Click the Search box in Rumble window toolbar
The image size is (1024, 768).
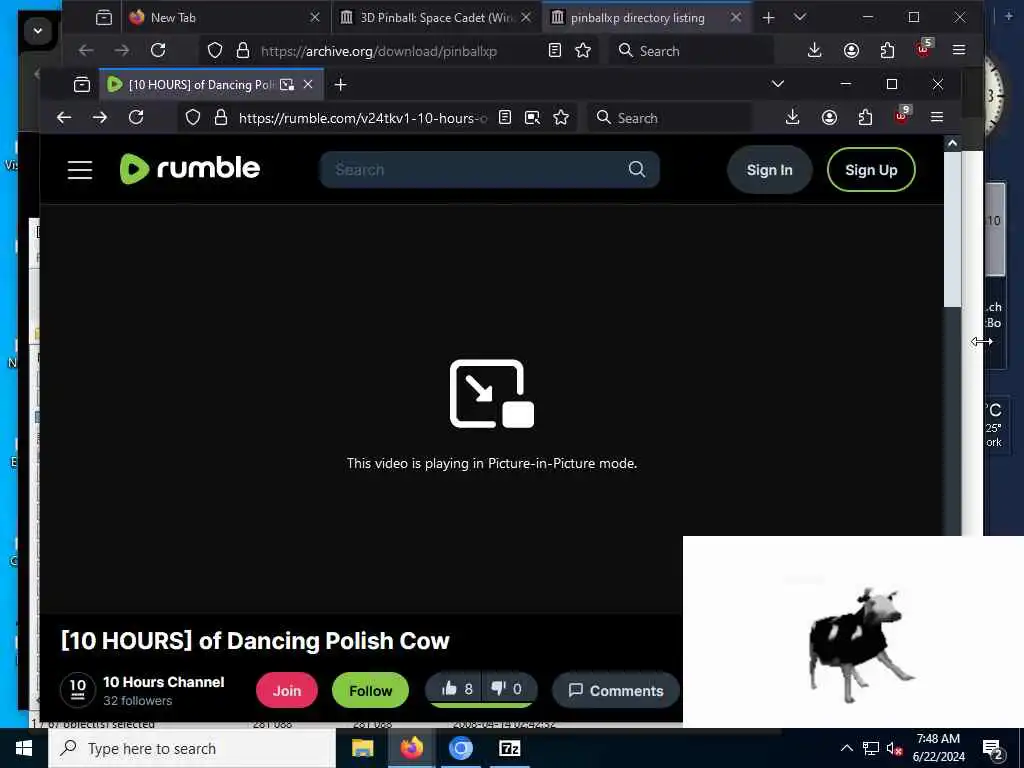pos(669,118)
